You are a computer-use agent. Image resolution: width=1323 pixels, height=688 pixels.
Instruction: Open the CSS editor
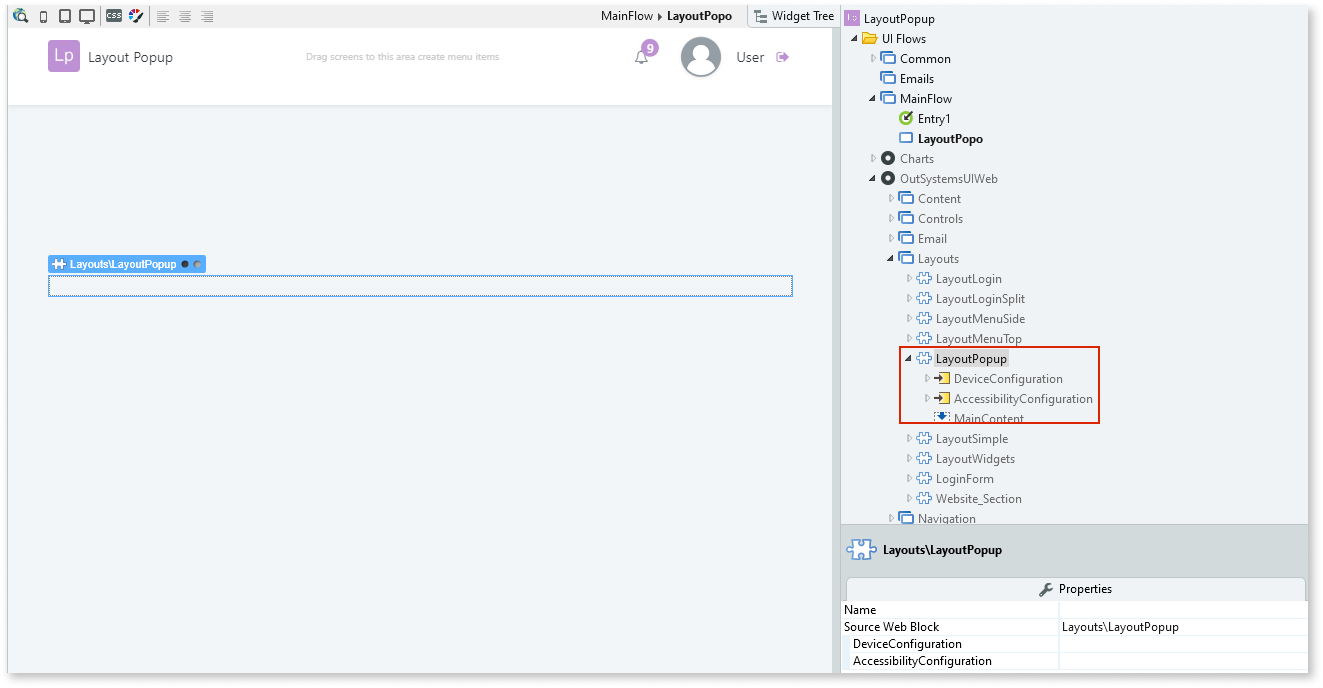(x=114, y=16)
